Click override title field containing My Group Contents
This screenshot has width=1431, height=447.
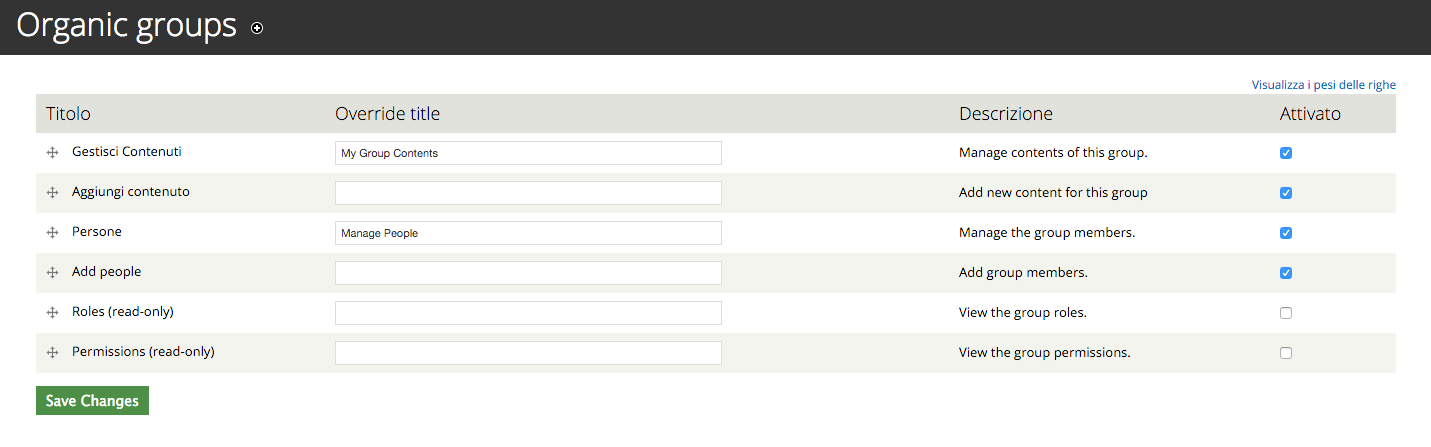tap(528, 153)
